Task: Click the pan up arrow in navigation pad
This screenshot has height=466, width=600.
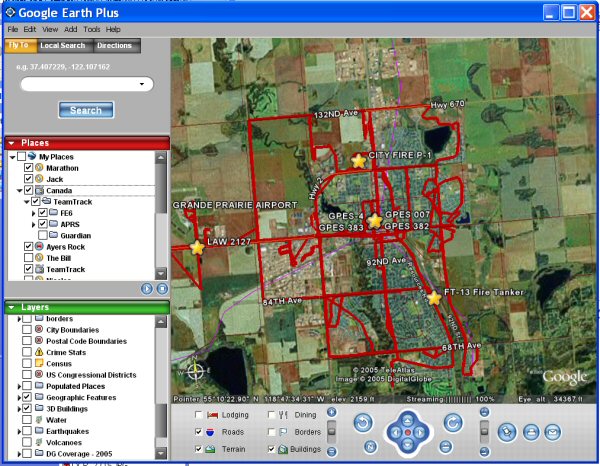Action: point(408,420)
